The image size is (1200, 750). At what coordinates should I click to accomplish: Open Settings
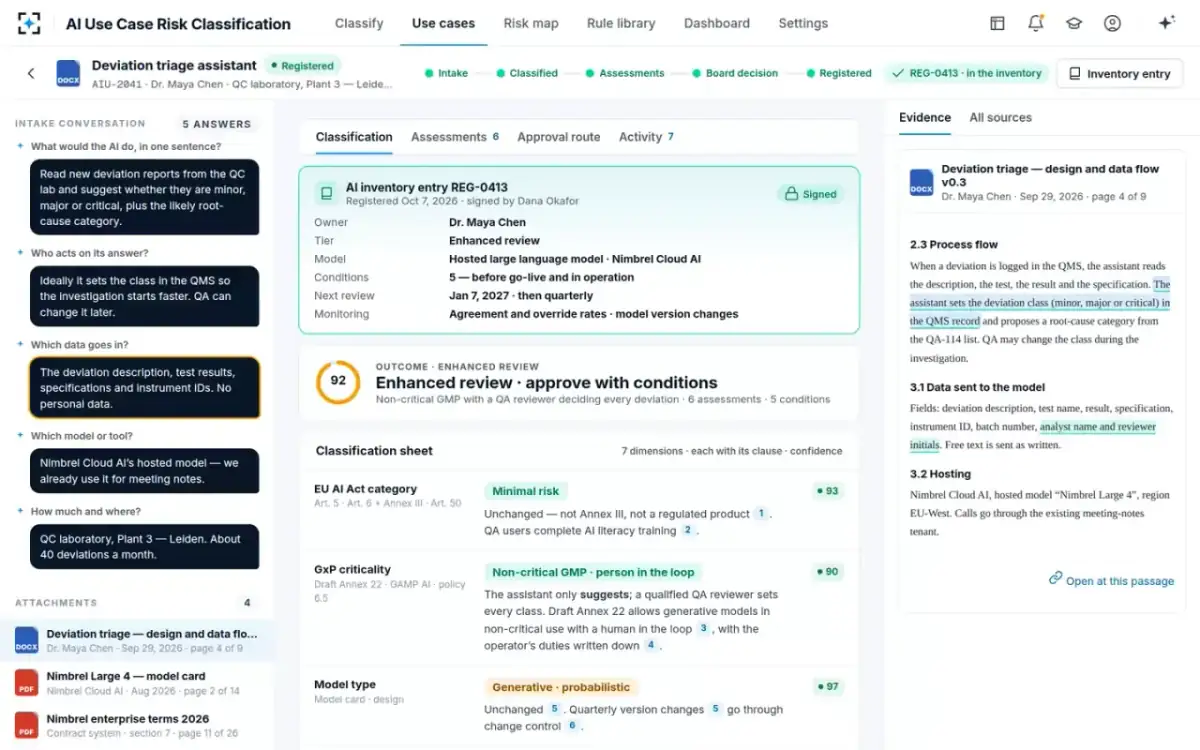point(803,23)
